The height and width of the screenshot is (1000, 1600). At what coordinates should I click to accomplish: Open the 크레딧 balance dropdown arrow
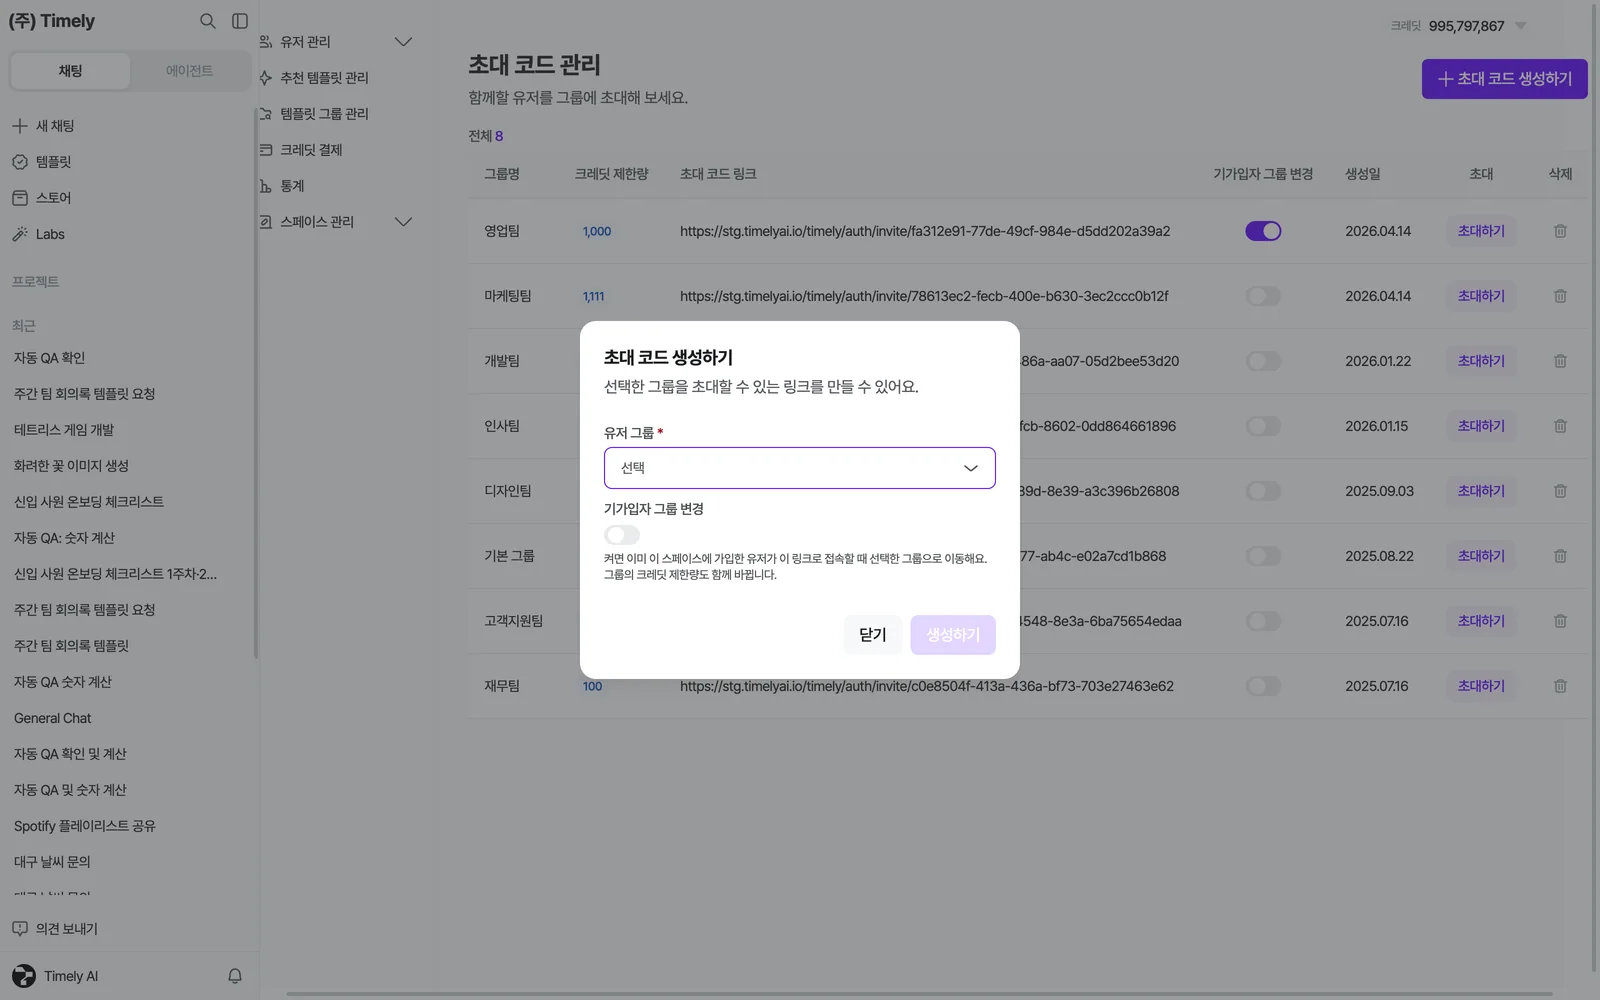click(x=1520, y=26)
